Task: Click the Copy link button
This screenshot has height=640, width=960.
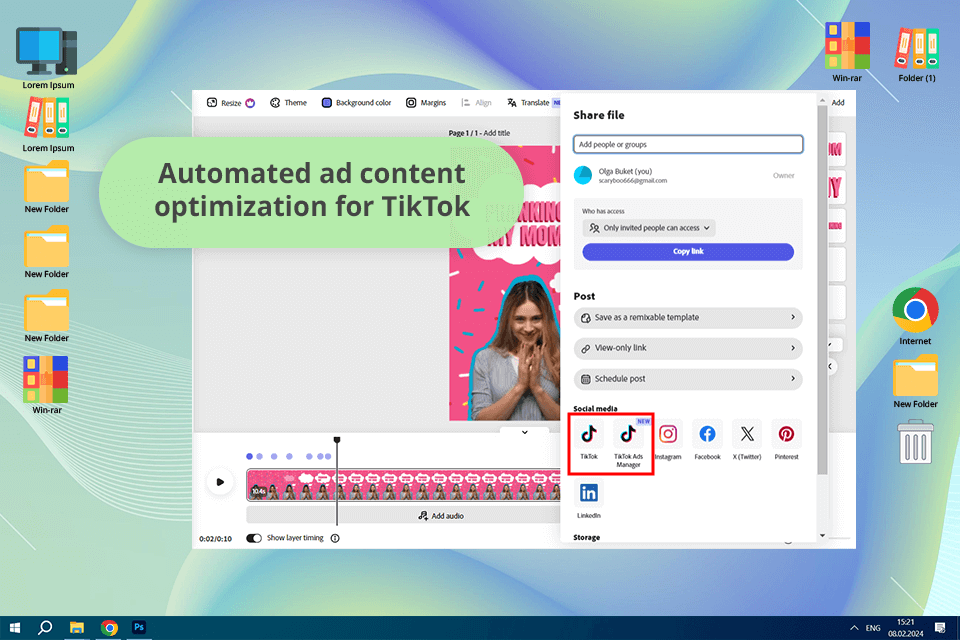Action: click(x=688, y=252)
